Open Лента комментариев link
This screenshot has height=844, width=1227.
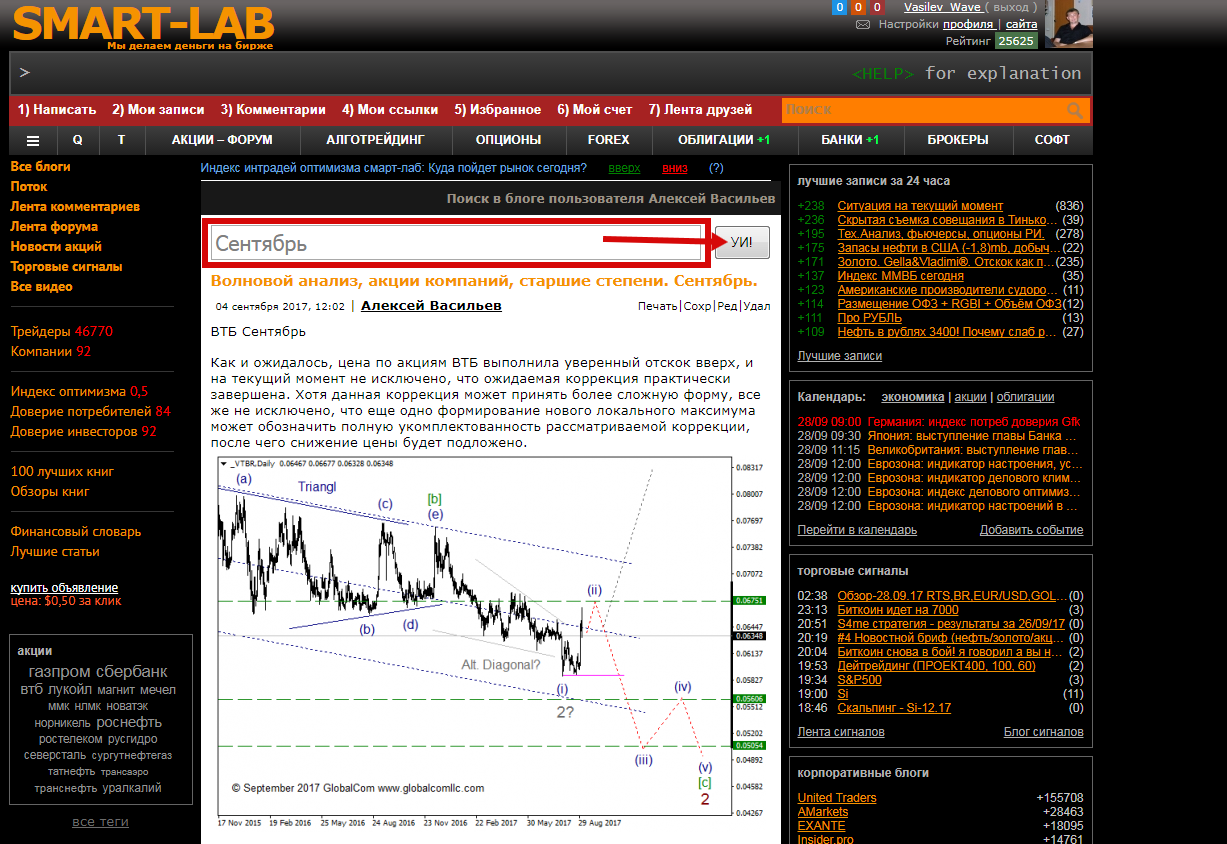click(x=75, y=207)
